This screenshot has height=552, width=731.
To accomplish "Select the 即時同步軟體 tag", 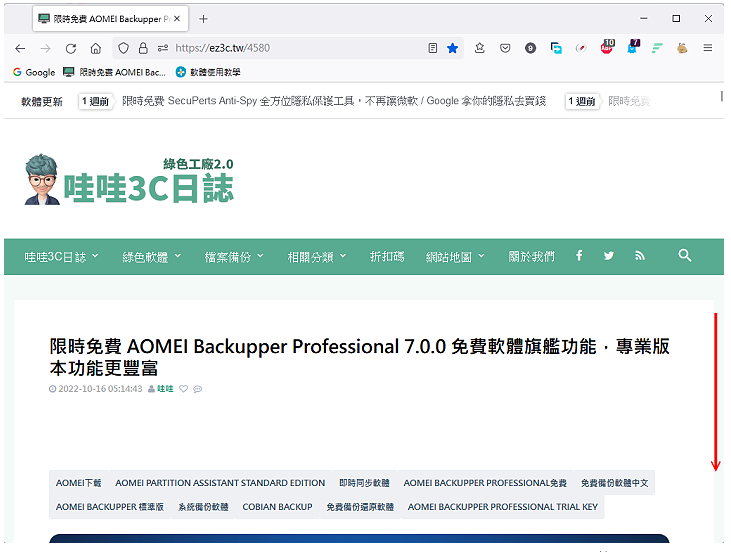I will coord(364,483).
